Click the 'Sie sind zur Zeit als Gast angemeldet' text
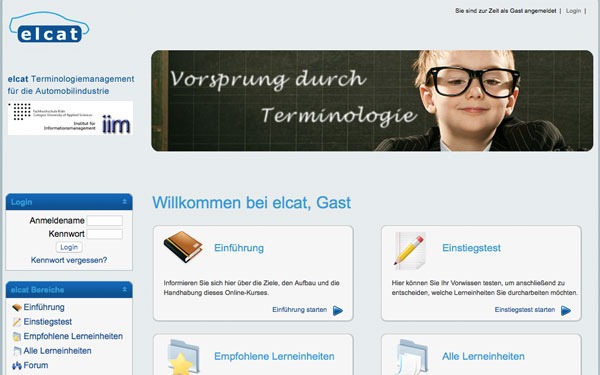This screenshot has width=600, height=375. click(x=505, y=11)
